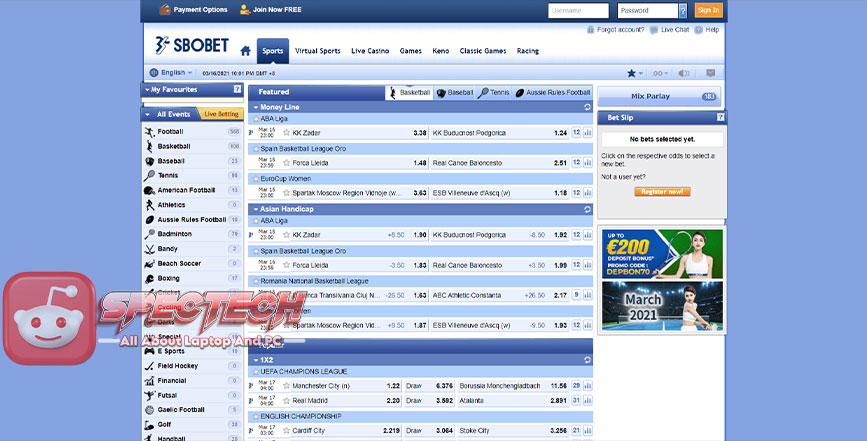
Task: Favourite the ABA Liga league under Money Line
Action: click(255, 119)
